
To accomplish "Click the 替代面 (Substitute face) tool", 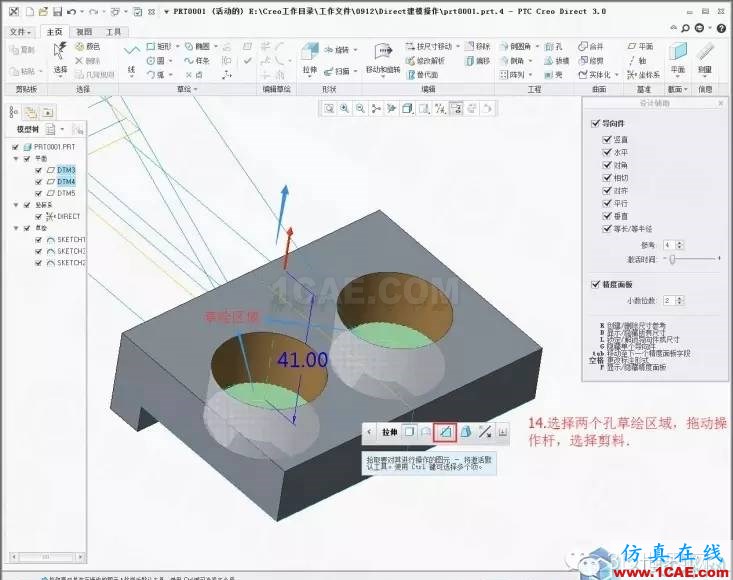I will (423, 75).
